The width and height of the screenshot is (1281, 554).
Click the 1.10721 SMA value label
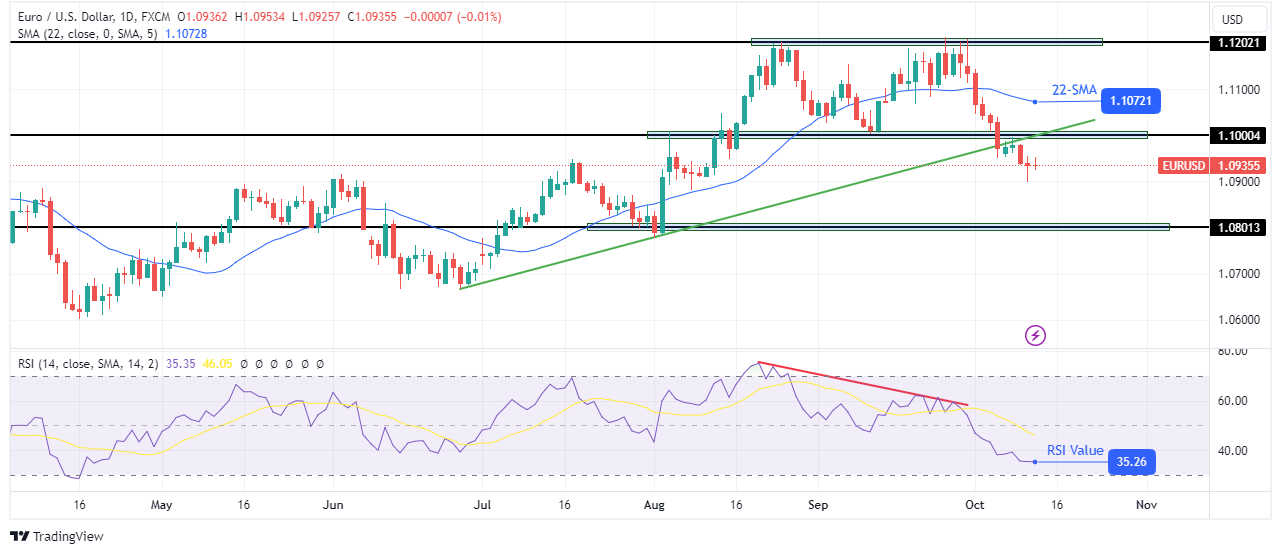pyautogui.click(x=1130, y=101)
